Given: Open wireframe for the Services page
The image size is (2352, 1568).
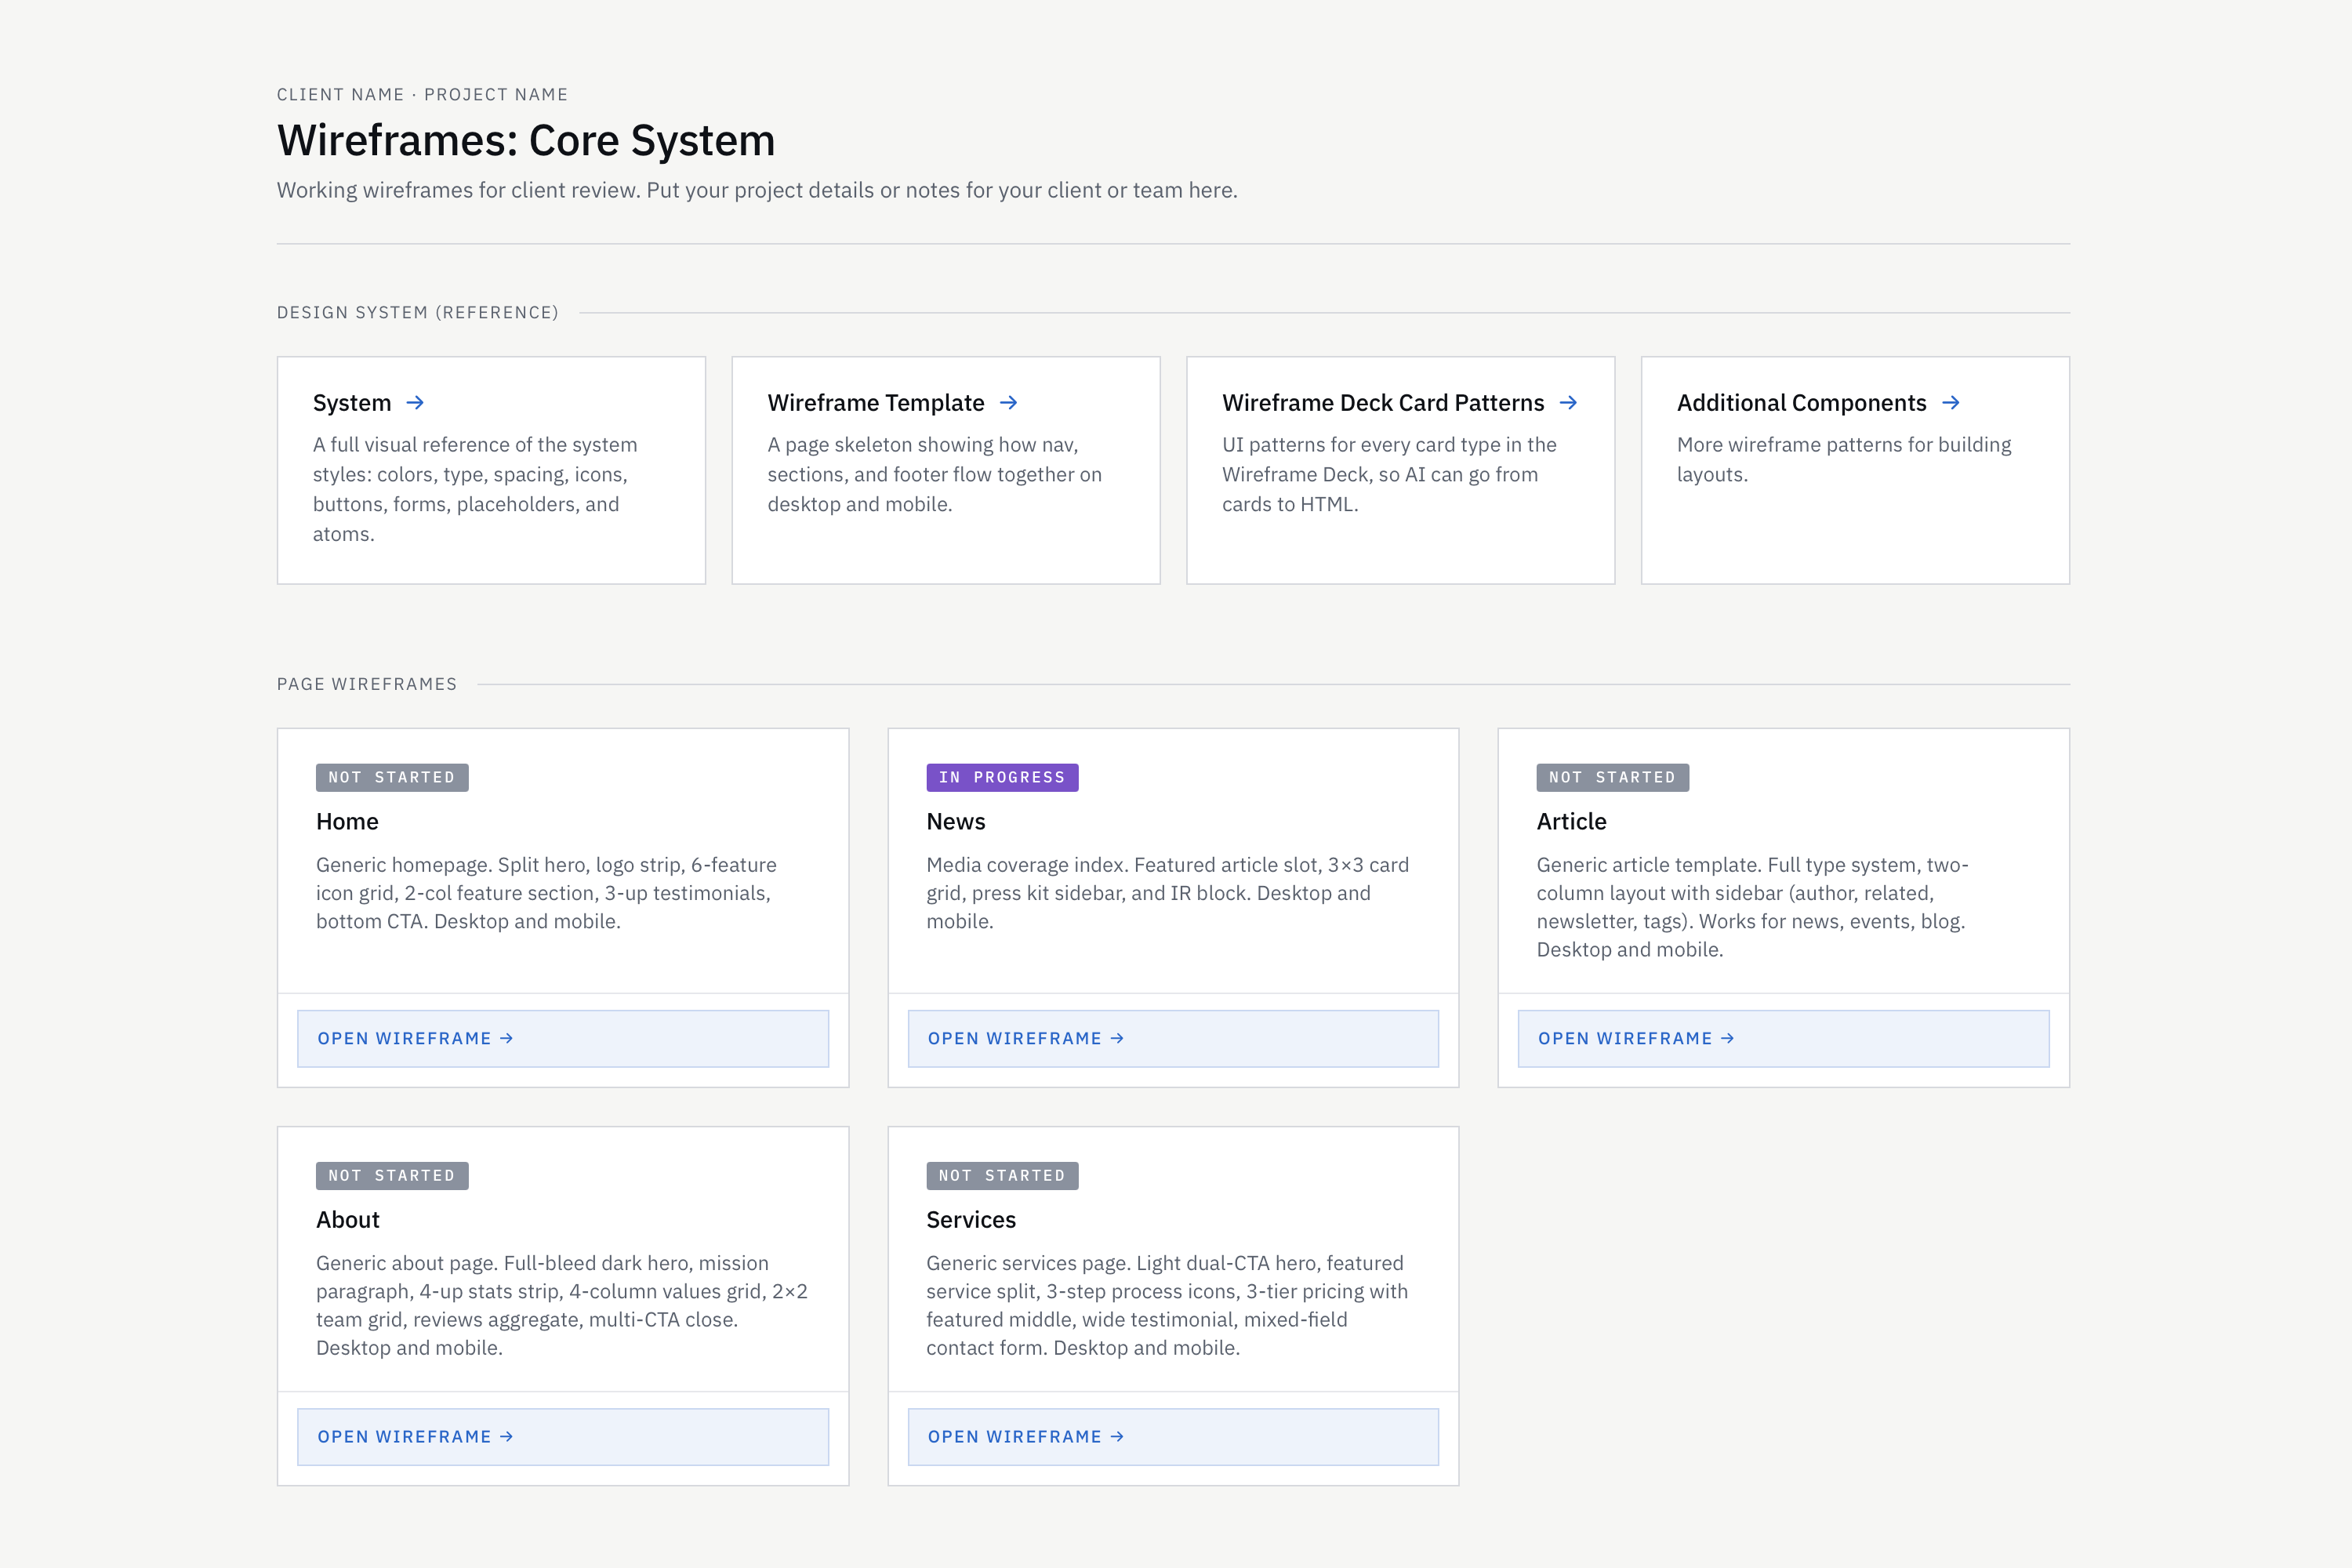Looking at the screenshot, I should tap(1173, 1437).
